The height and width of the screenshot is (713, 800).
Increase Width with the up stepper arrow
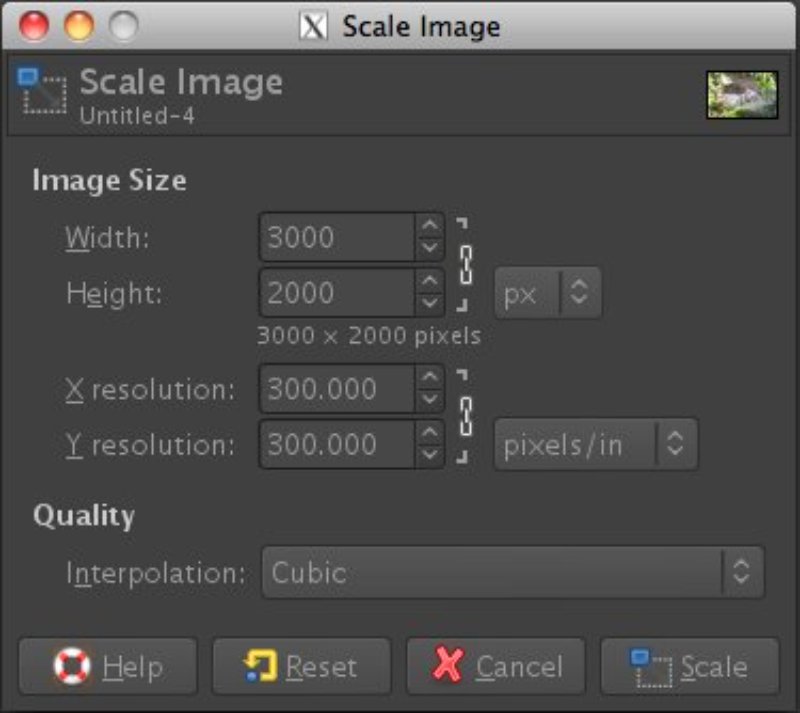point(430,228)
